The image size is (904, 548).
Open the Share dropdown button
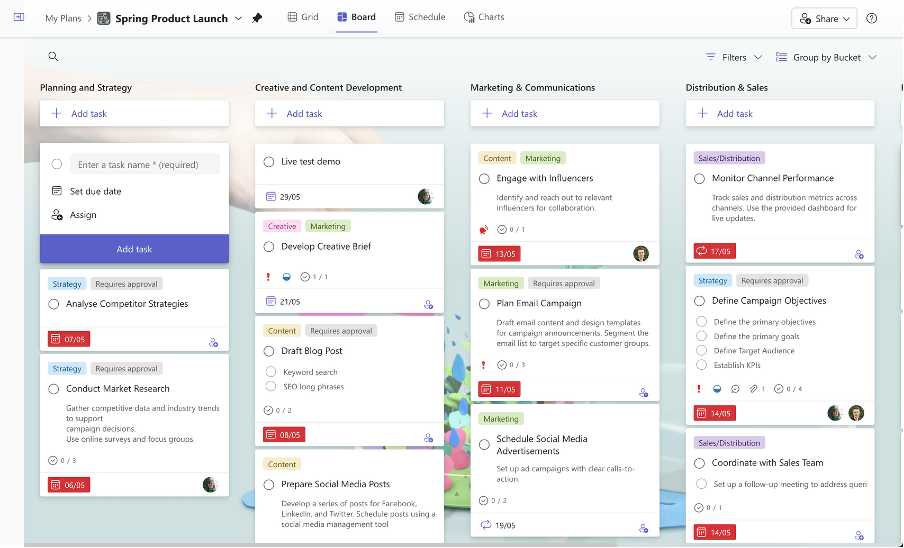825,18
